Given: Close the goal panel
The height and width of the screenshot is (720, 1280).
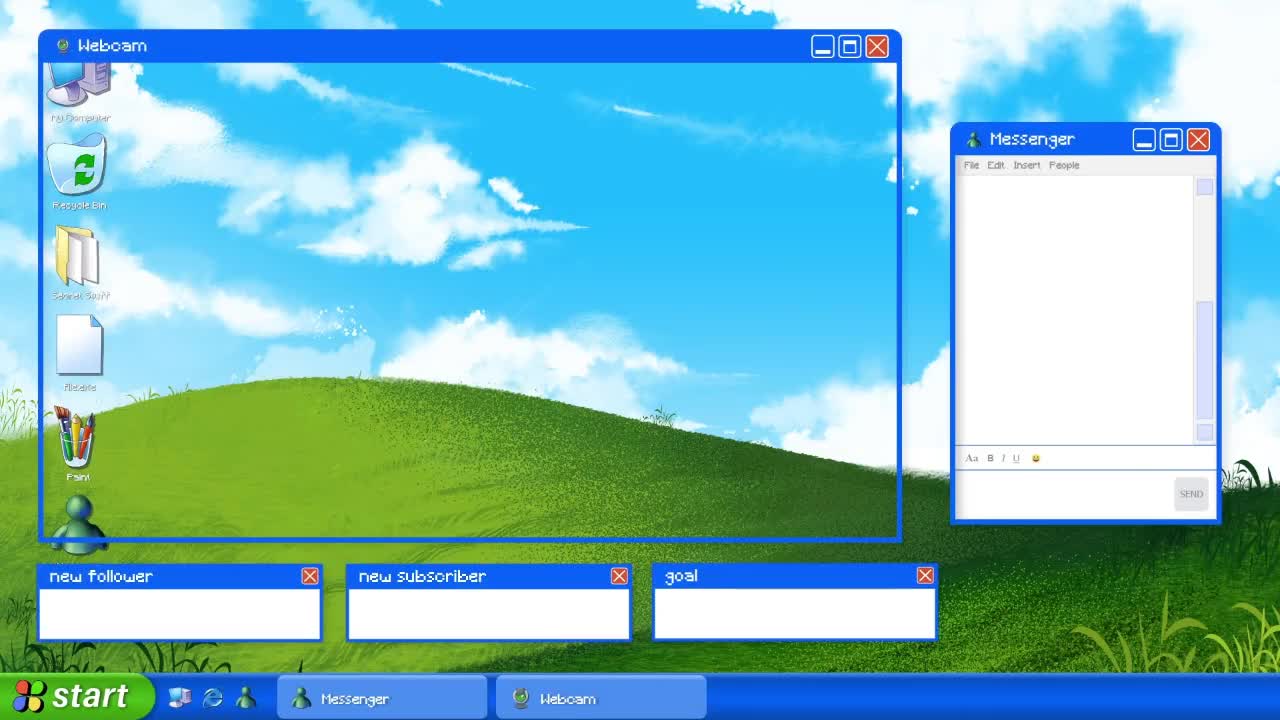Looking at the screenshot, I should [x=925, y=575].
